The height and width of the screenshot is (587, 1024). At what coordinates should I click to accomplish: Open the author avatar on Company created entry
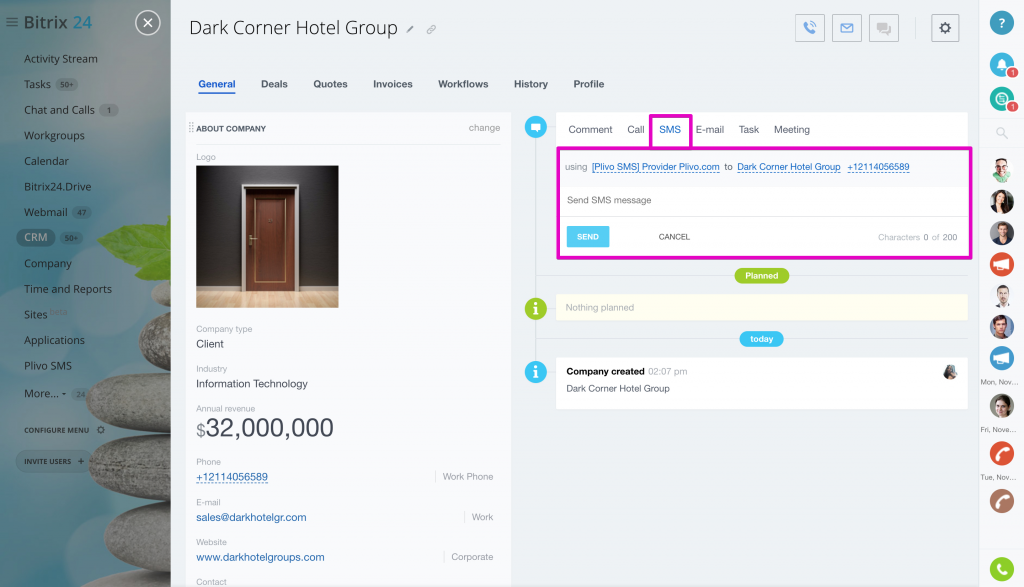point(950,372)
